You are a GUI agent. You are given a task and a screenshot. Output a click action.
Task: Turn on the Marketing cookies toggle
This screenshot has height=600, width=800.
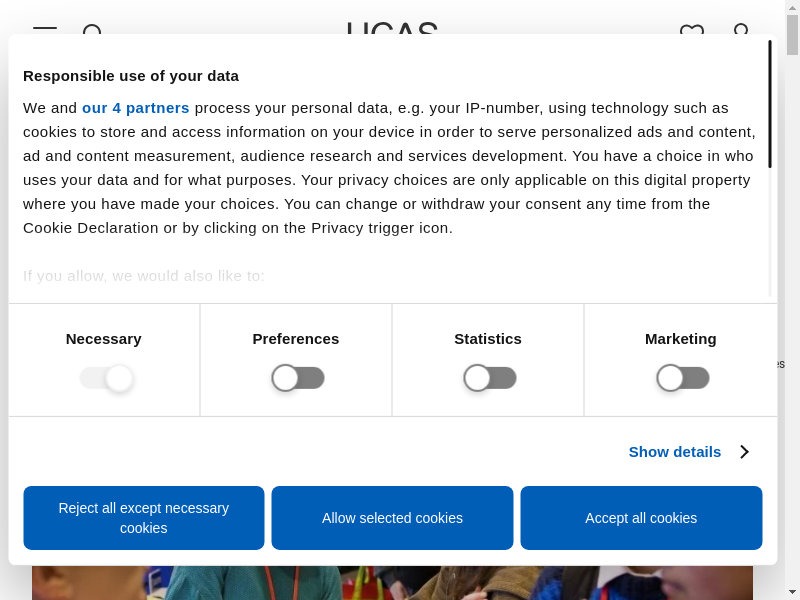tap(683, 378)
